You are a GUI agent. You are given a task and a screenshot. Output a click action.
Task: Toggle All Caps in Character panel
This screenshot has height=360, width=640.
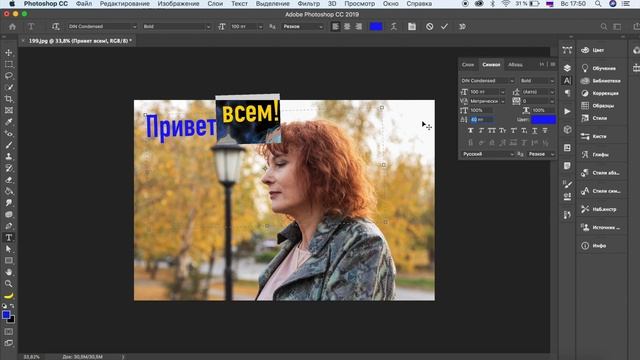coord(492,131)
